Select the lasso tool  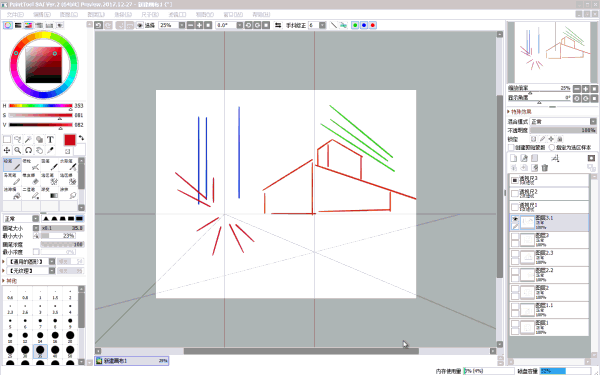tap(18, 139)
